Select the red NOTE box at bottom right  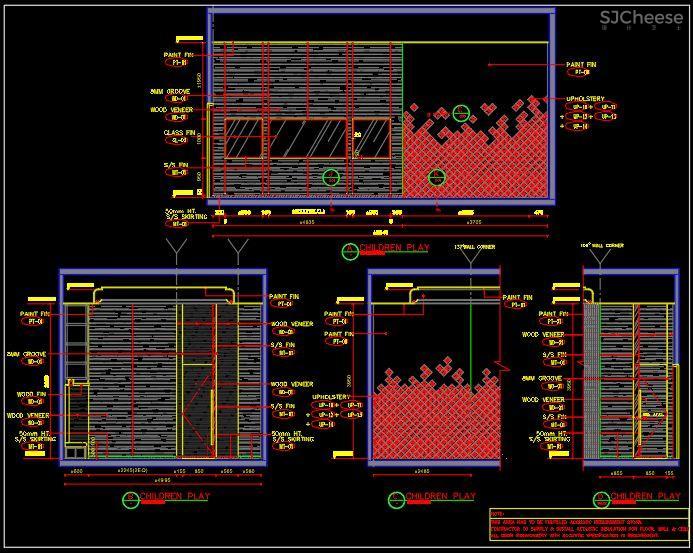[588, 525]
